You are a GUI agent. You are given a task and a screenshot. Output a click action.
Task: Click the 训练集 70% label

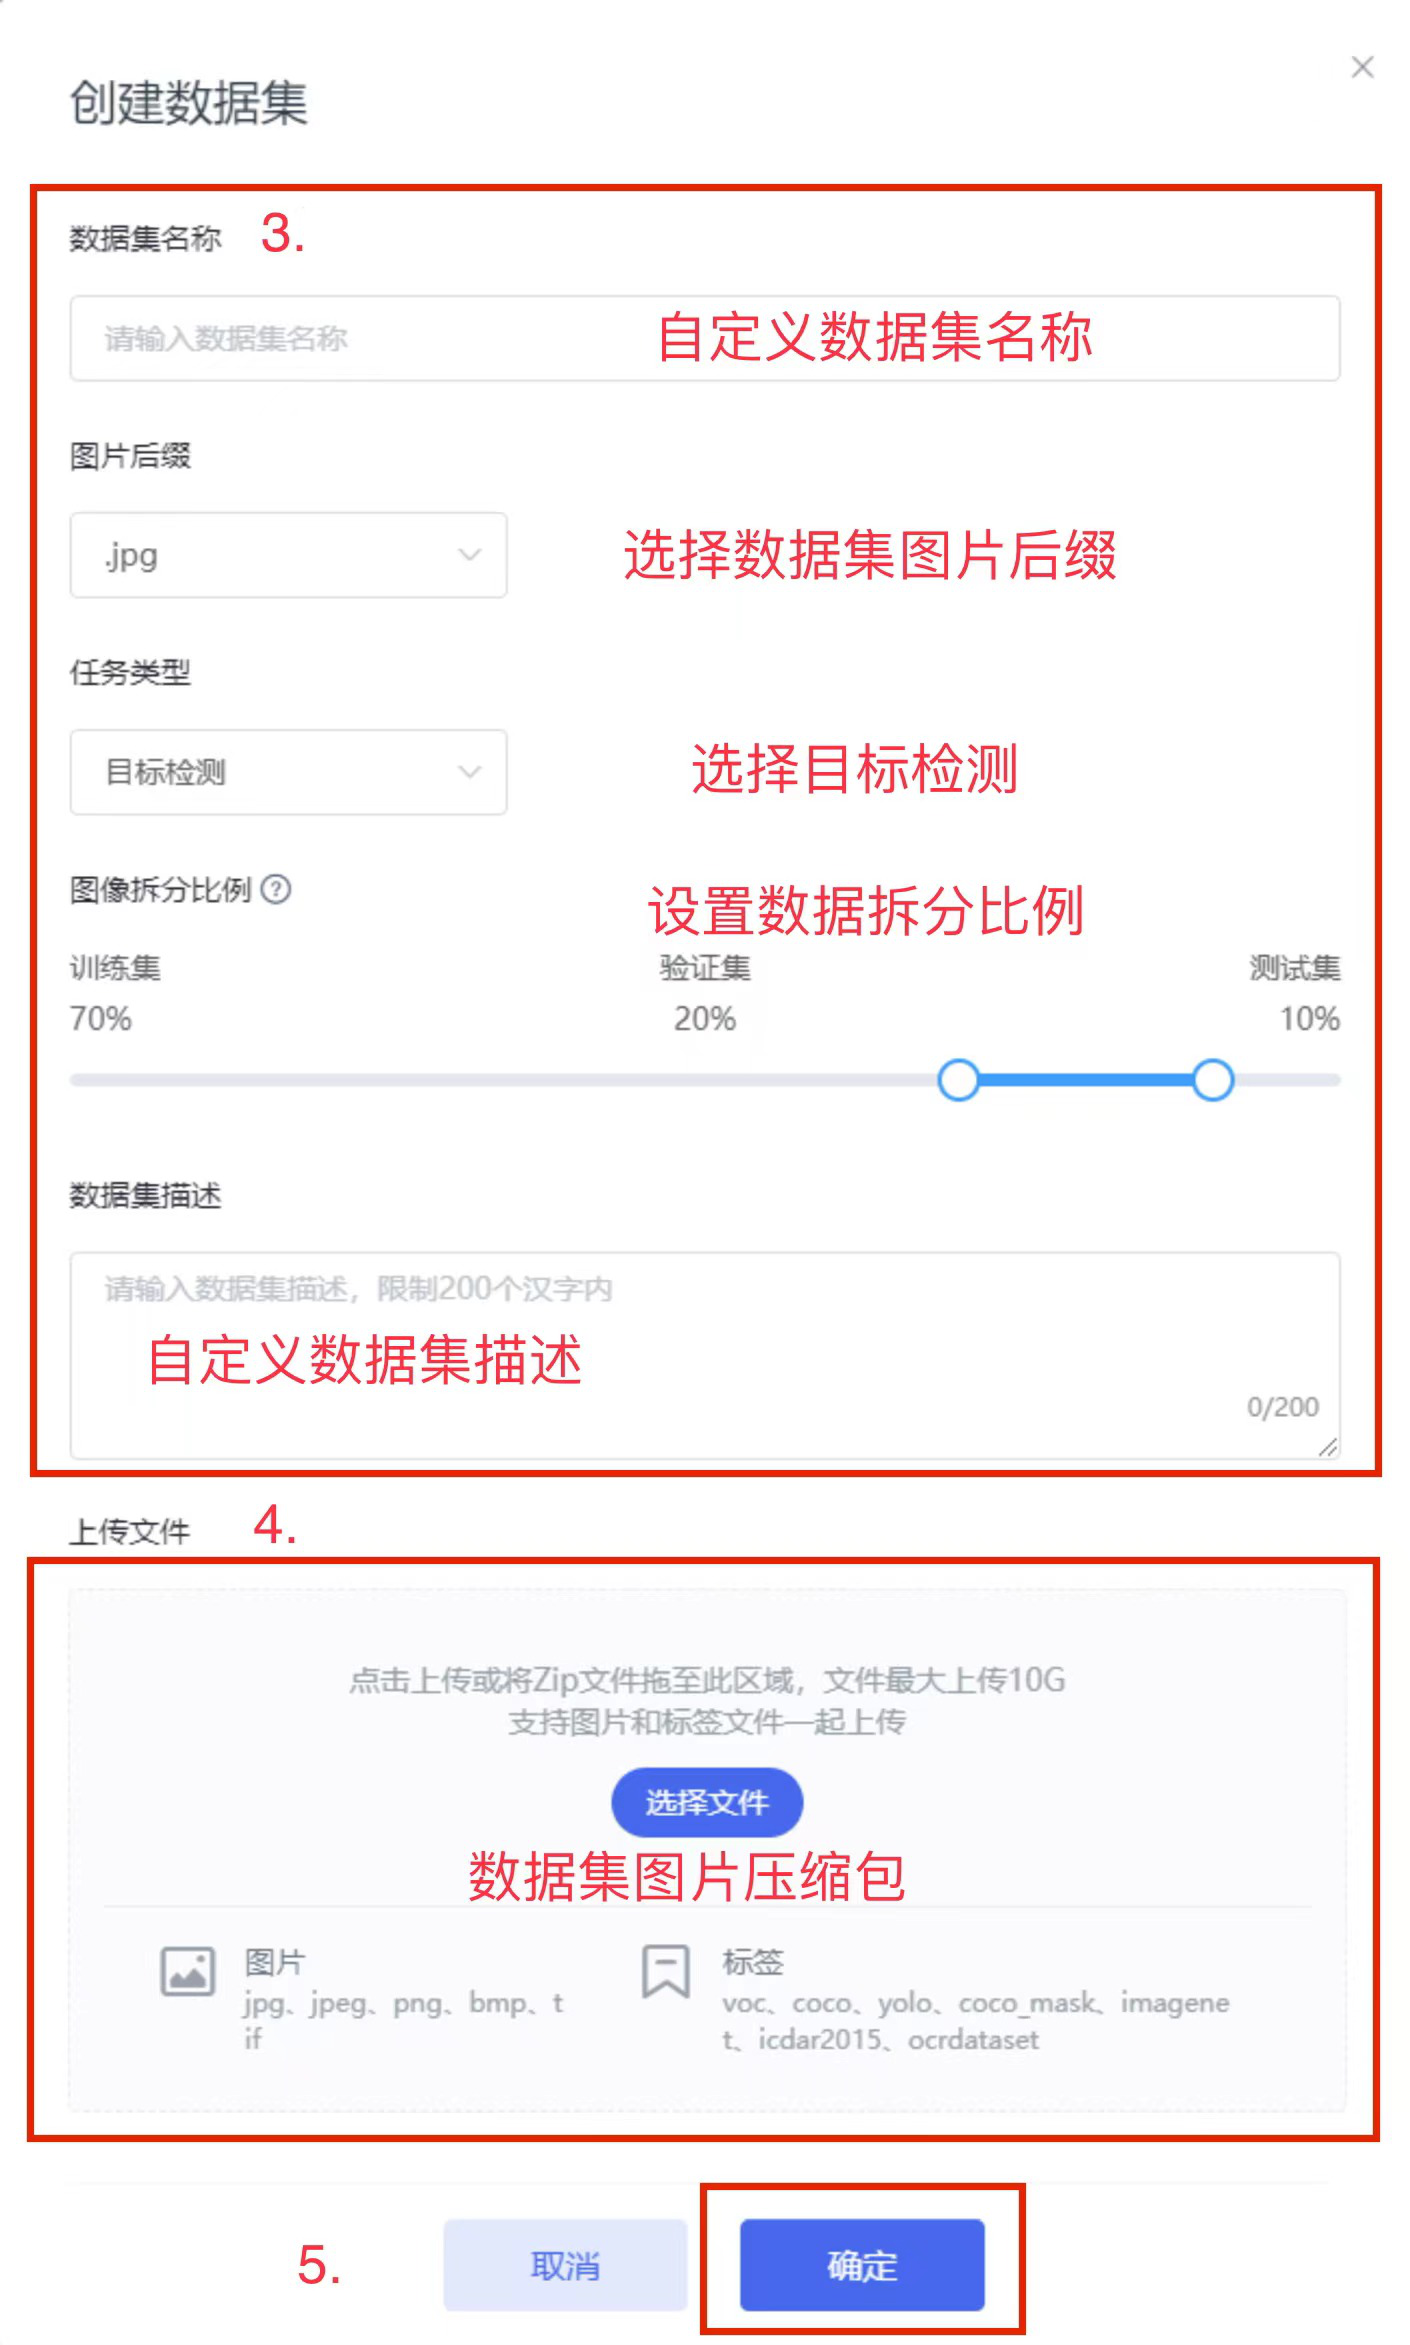(x=115, y=993)
